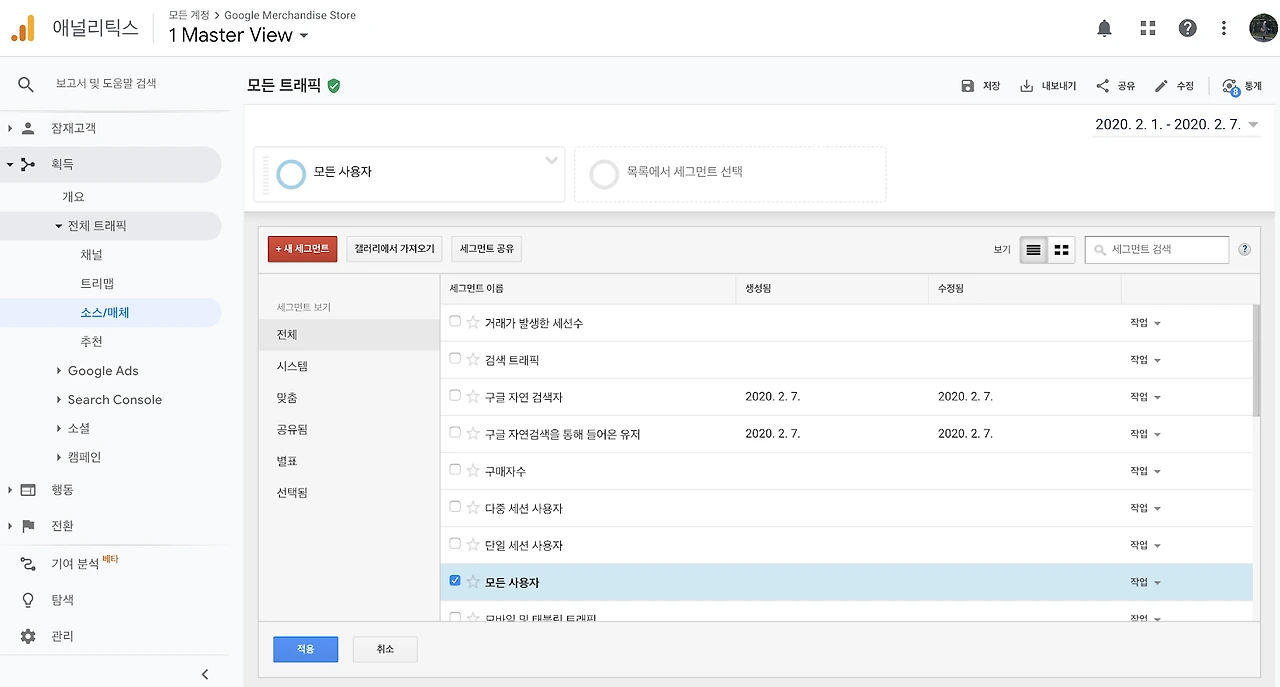
Task: Switch to list view icon
Action: (1034, 249)
